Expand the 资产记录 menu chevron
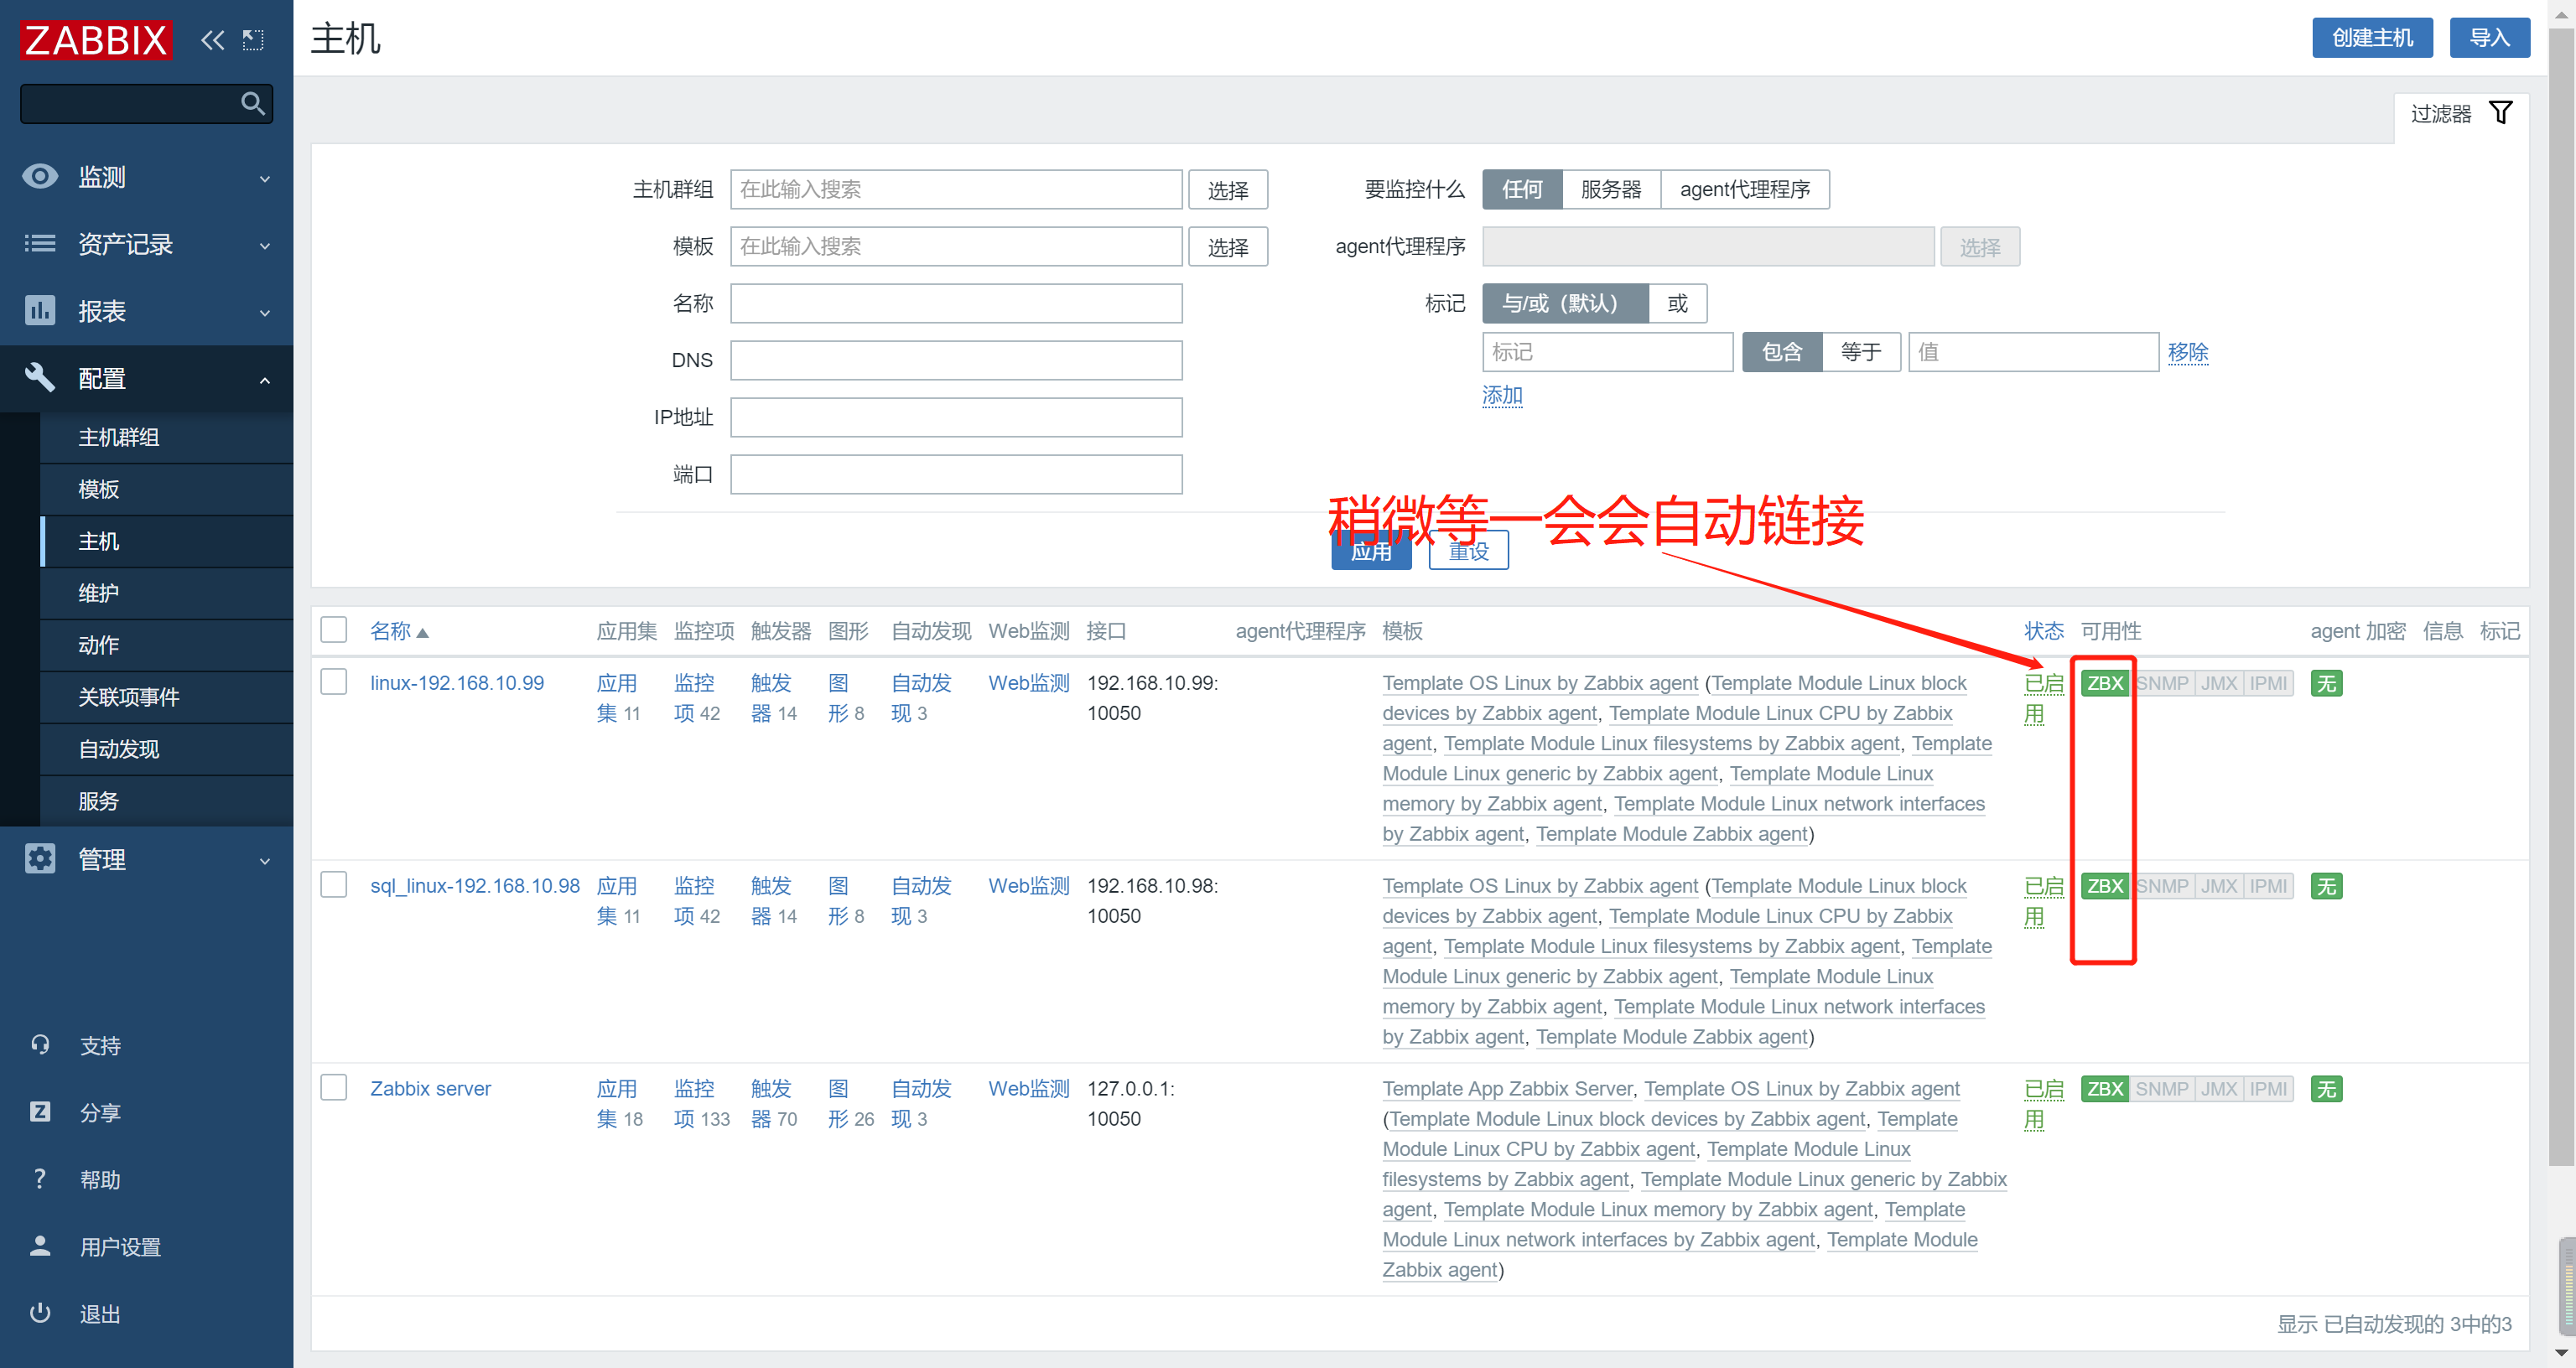The width and height of the screenshot is (2576, 1368). (x=265, y=246)
